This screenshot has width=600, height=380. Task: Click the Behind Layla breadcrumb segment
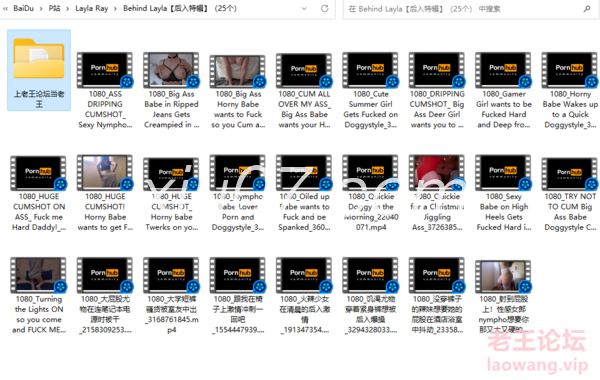point(180,8)
